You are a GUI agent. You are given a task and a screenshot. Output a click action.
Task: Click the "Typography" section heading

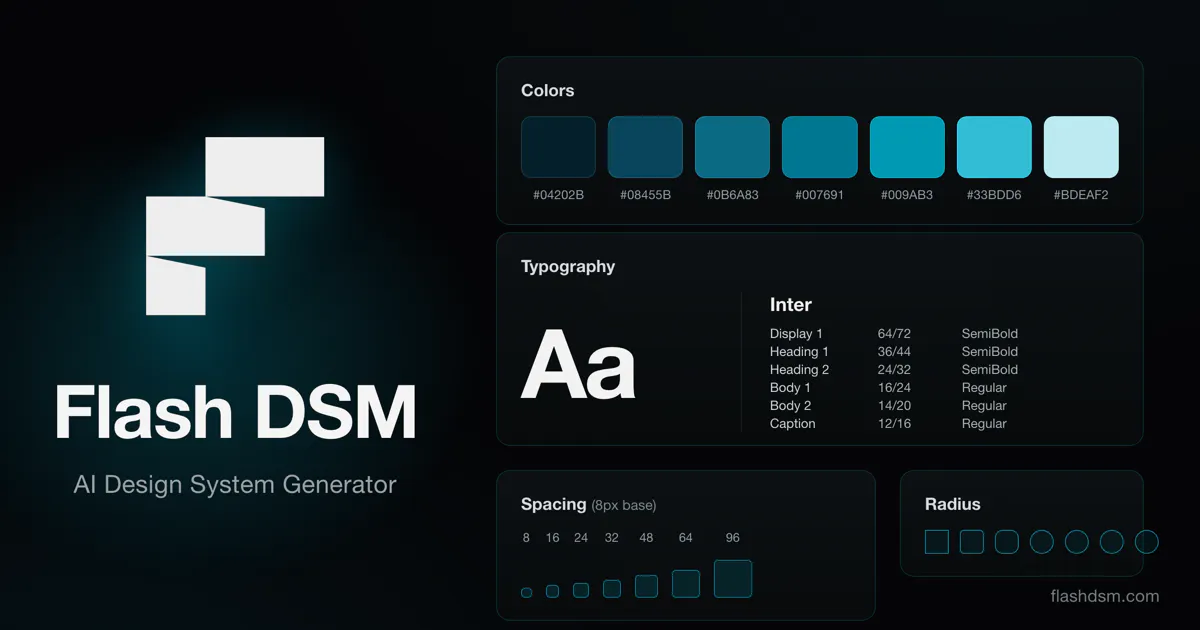568,267
